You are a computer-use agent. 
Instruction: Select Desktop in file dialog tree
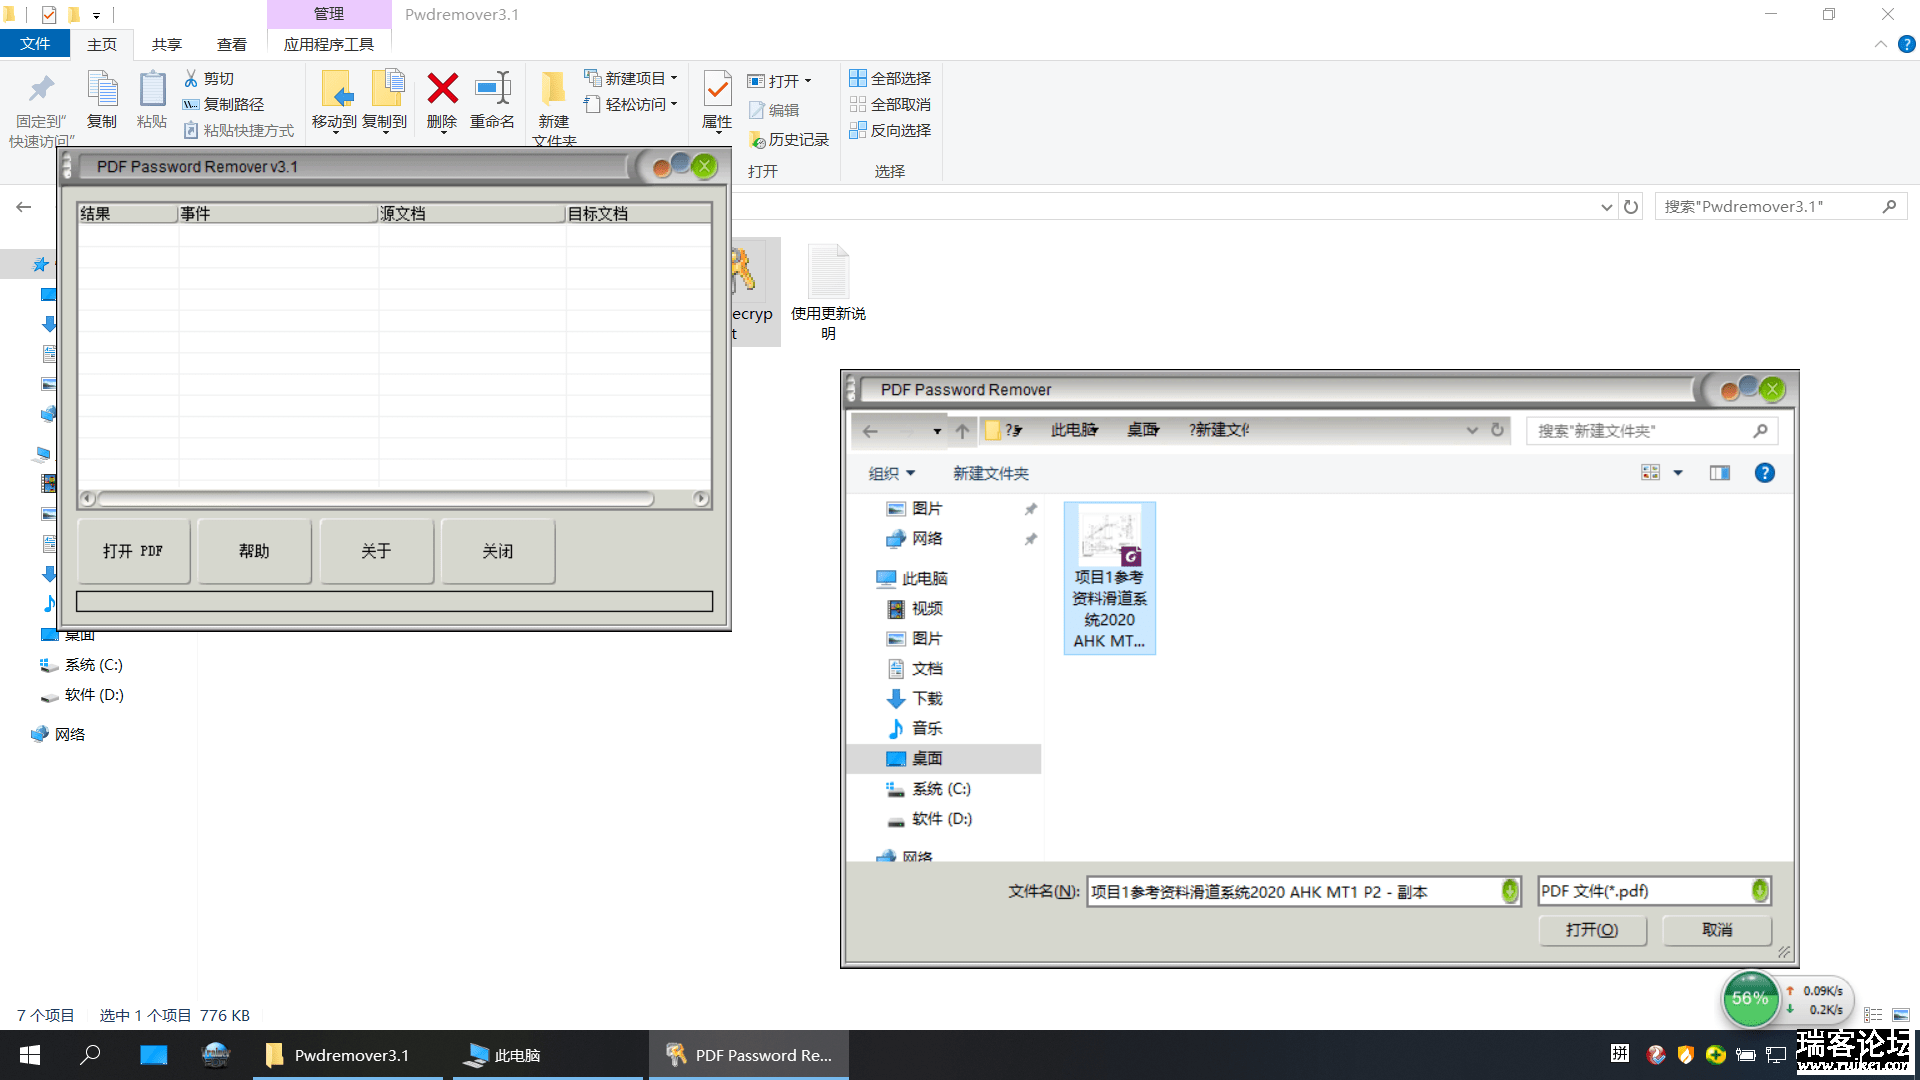pyautogui.click(x=927, y=758)
